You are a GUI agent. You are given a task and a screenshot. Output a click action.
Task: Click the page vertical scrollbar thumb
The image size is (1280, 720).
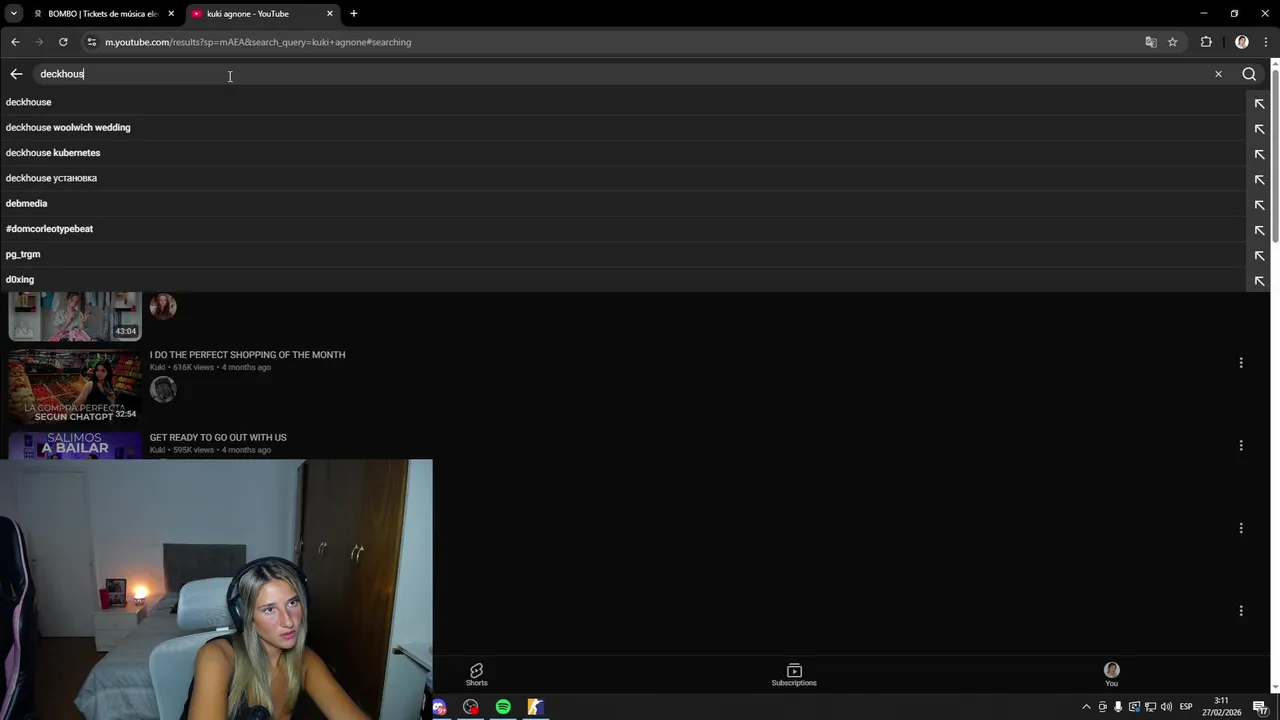click(1275, 155)
